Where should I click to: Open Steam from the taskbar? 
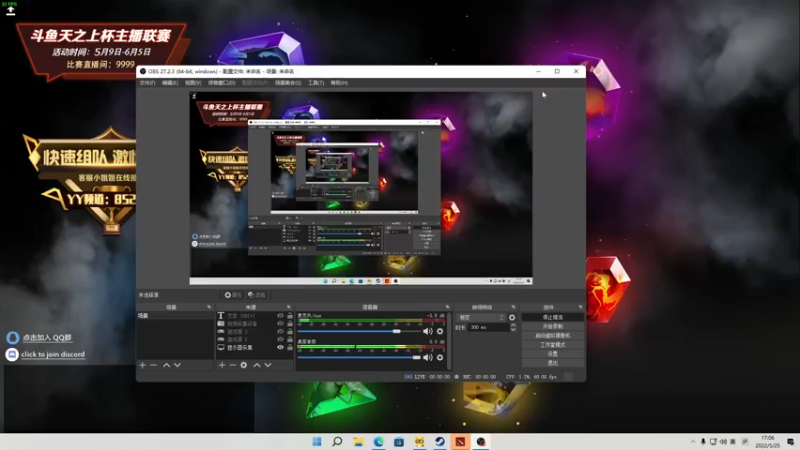click(440, 441)
